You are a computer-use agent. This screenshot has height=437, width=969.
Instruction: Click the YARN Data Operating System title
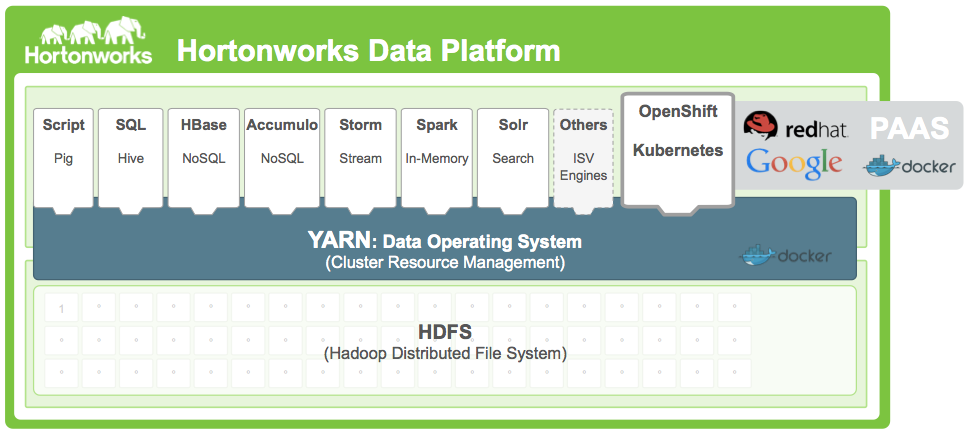444,241
